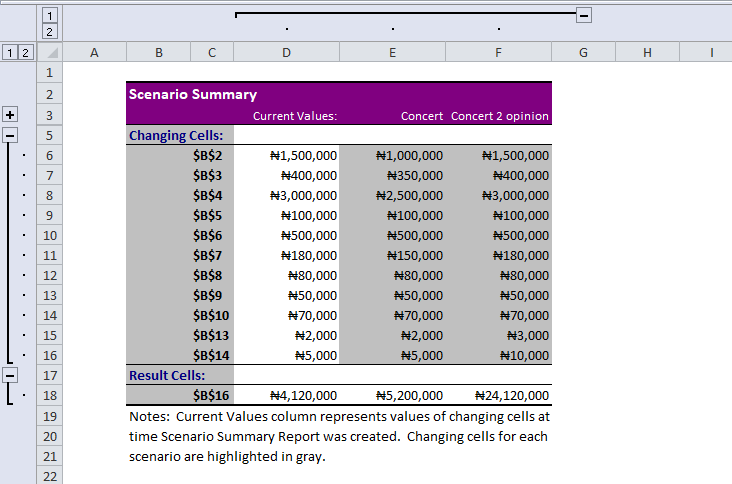Select the ₦5,200,000 Concert result cell

(x=408, y=396)
